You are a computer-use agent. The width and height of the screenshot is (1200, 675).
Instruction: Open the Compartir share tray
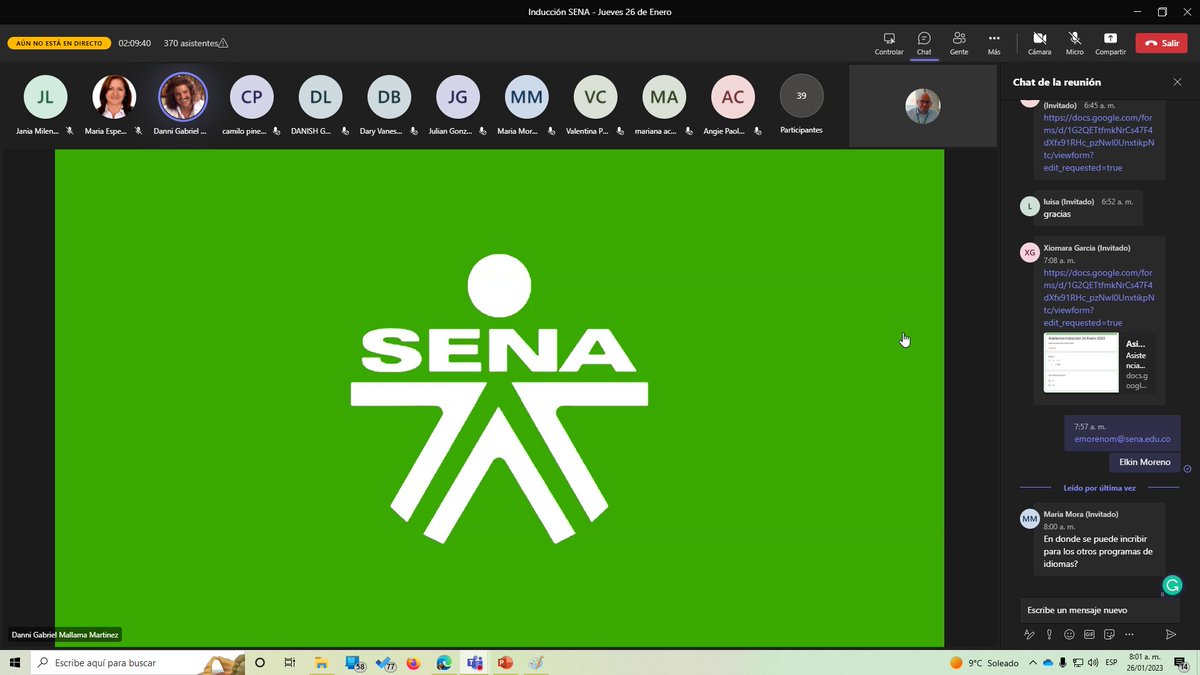click(x=1110, y=43)
